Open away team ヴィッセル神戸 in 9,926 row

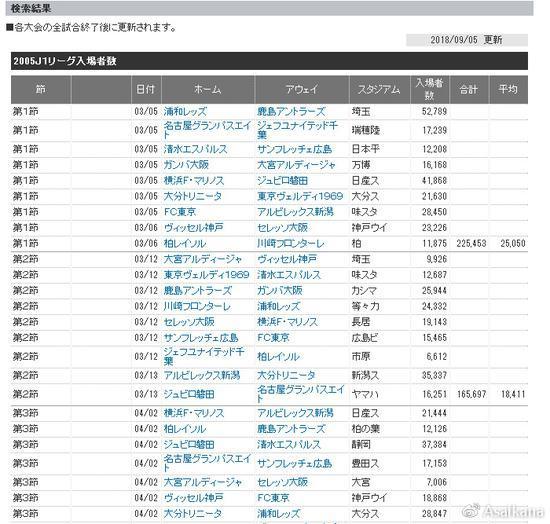coord(287,259)
